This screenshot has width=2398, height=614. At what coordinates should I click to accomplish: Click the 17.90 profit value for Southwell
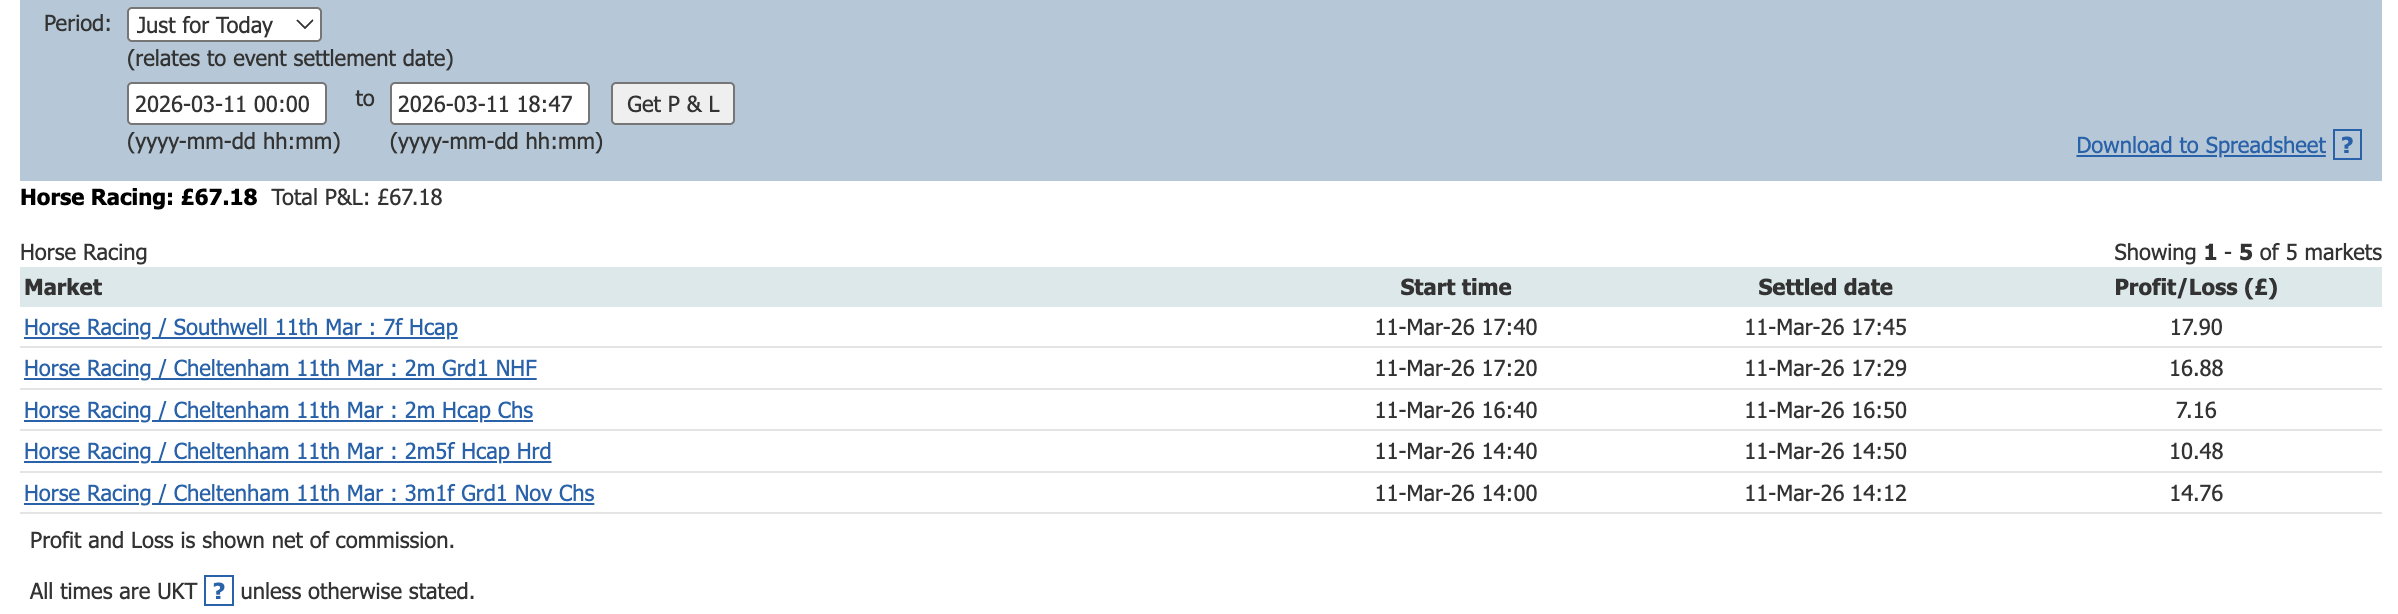coord(2195,328)
